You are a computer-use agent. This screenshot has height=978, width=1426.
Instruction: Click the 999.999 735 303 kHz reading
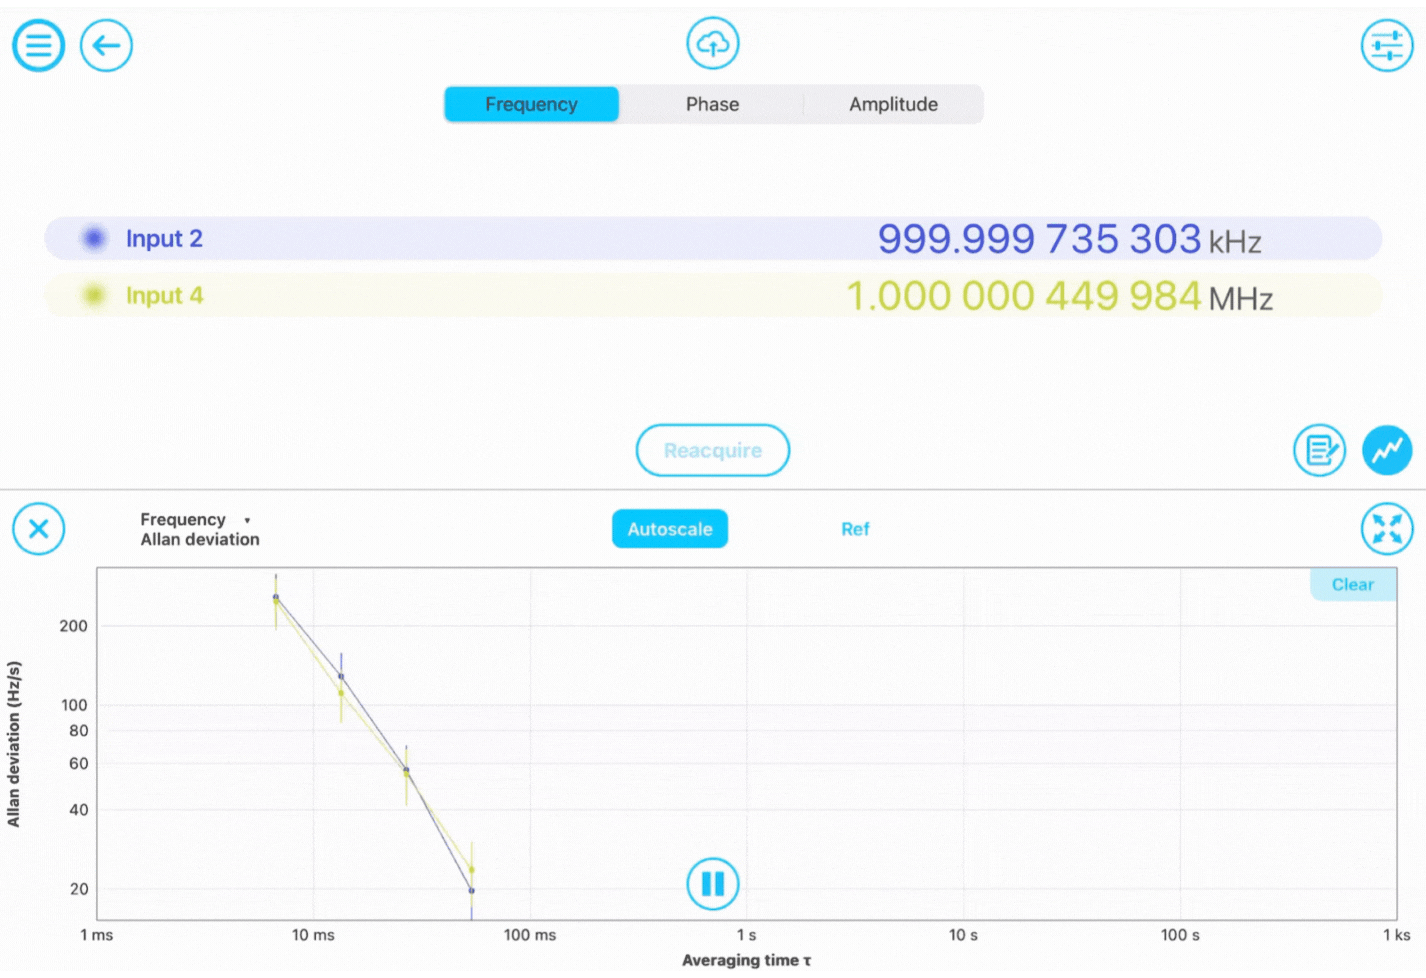(x=1069, y=239)
